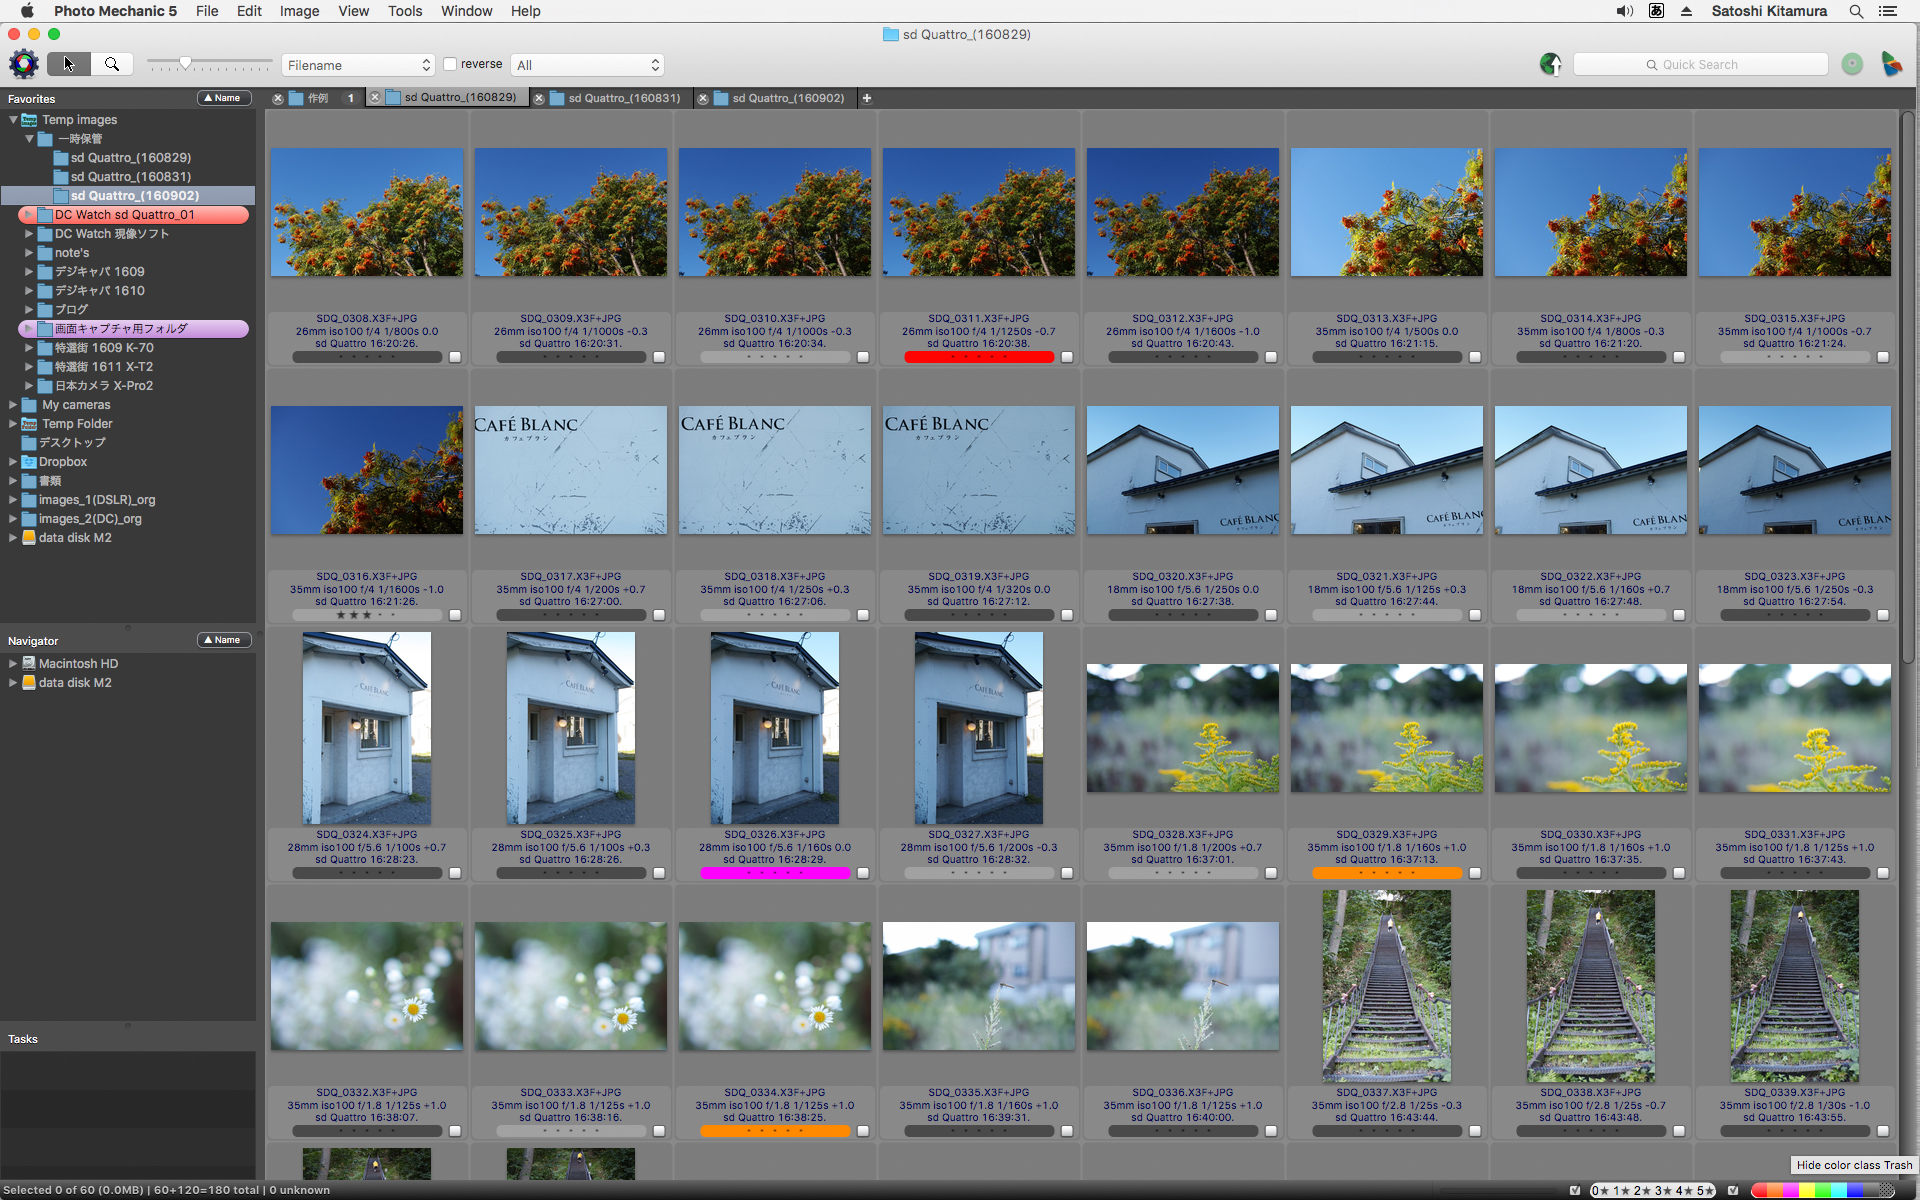1920x1200 pixels.
Task: Click Favorites Name sort button
Action: (x=222, y=98)
